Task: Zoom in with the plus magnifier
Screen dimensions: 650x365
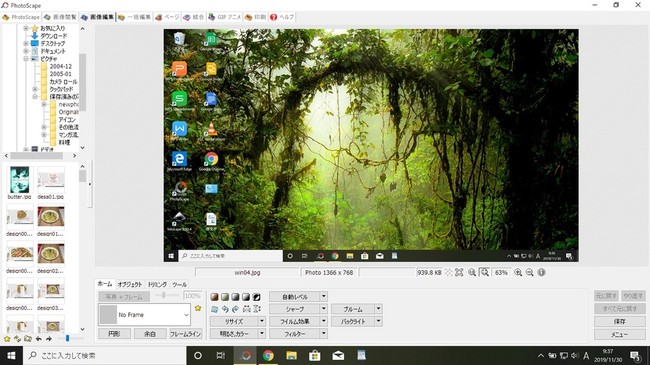Action: click(518, 273)
